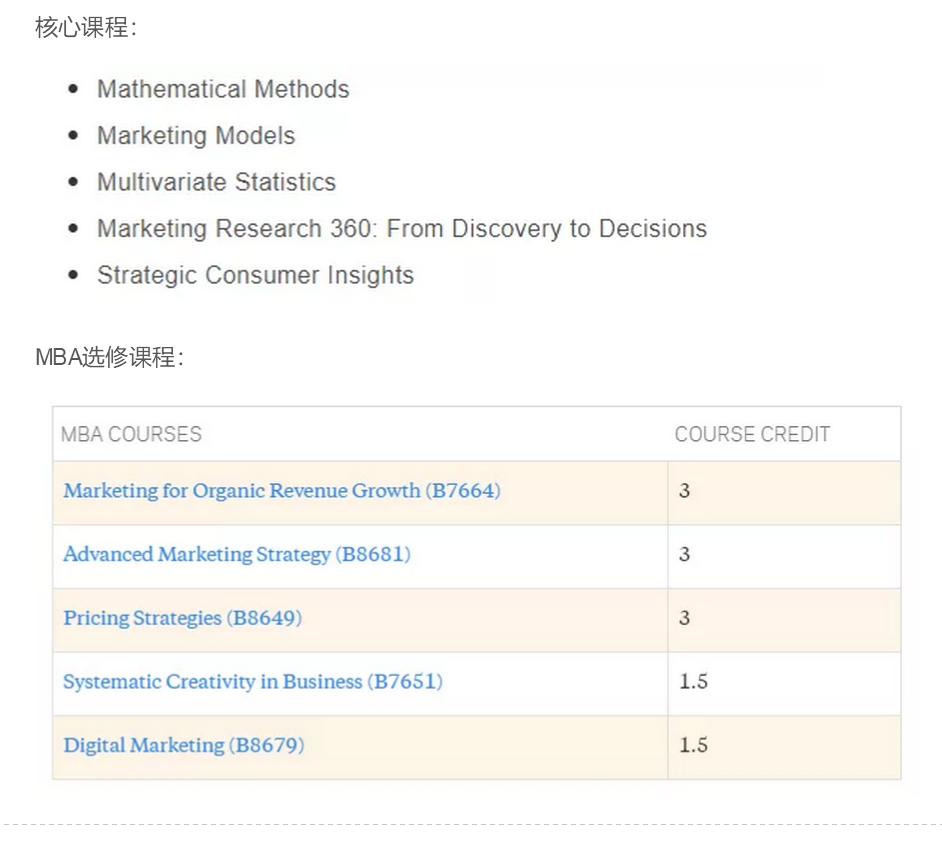The height and width of the screenshot is (856, 942).
Task: Open the Advanced Marketing Strategy (B8681) link
Action: tap(236, 554)
